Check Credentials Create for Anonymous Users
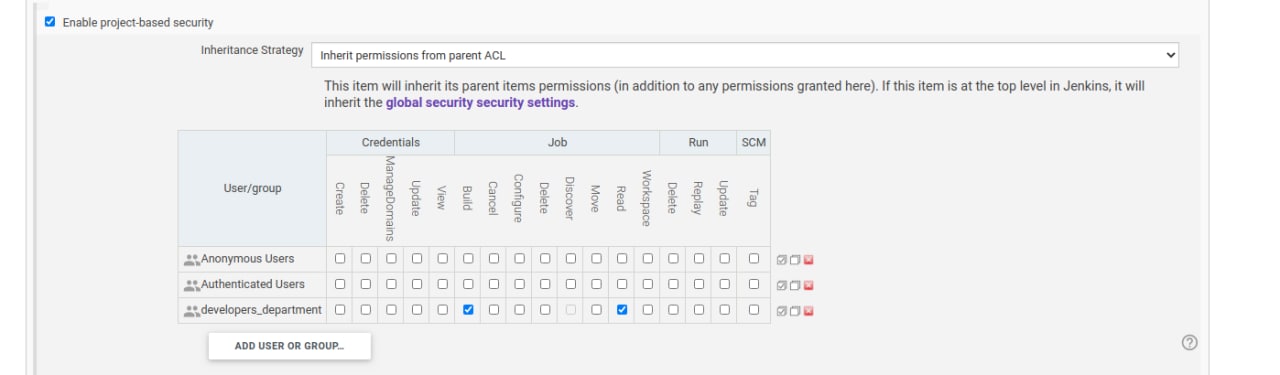 pos(340,258)
